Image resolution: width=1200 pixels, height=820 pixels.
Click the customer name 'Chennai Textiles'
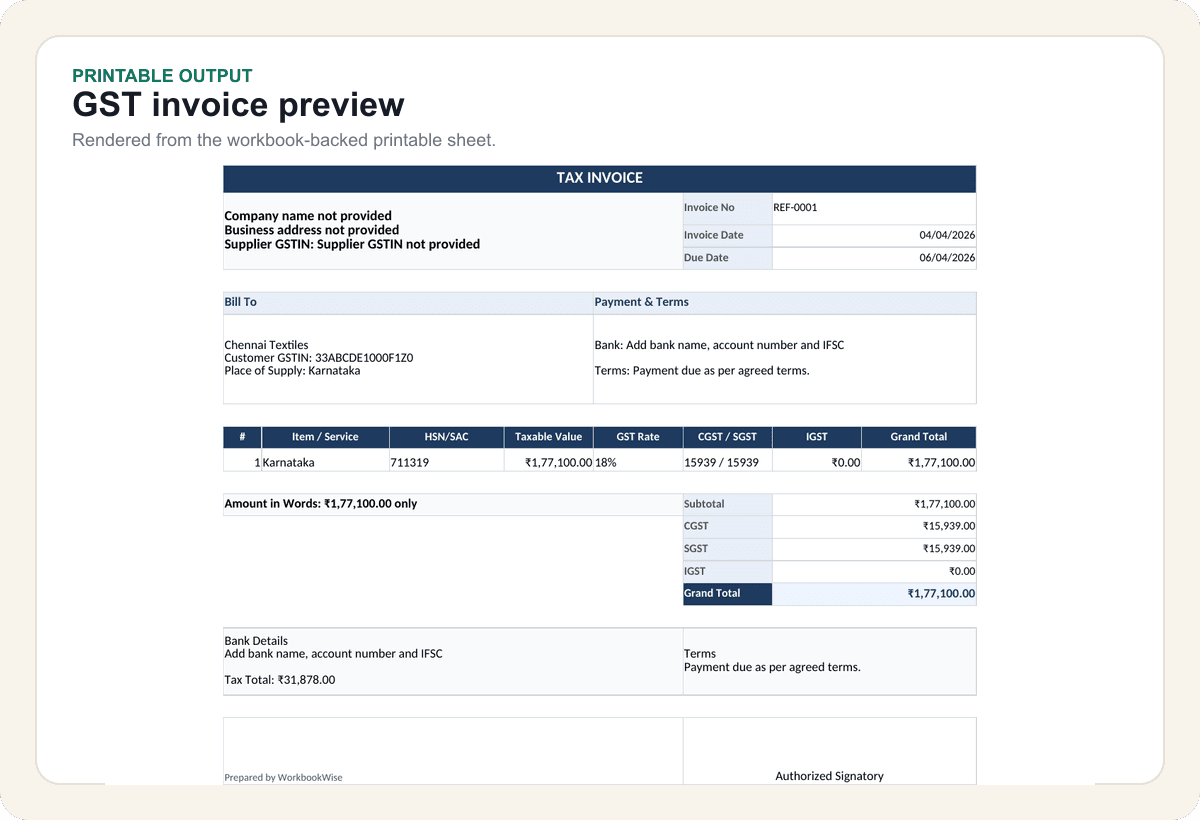266,345
